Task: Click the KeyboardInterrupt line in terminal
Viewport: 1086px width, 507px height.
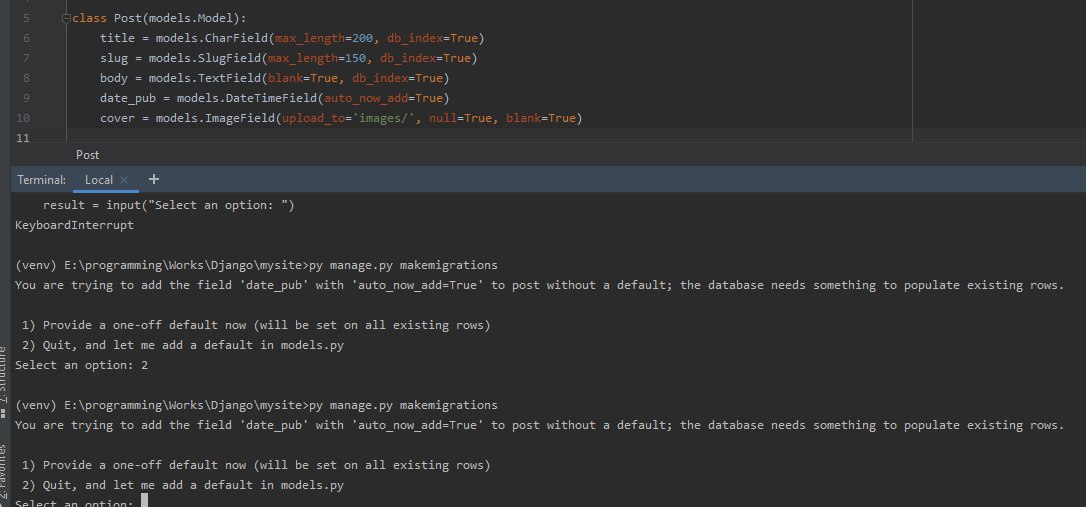Action: point(74,225)
